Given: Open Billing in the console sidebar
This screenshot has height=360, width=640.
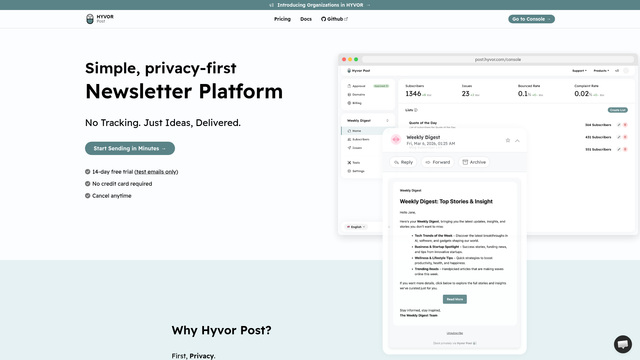Looking at the screenshot, I should tap(367, 103).
